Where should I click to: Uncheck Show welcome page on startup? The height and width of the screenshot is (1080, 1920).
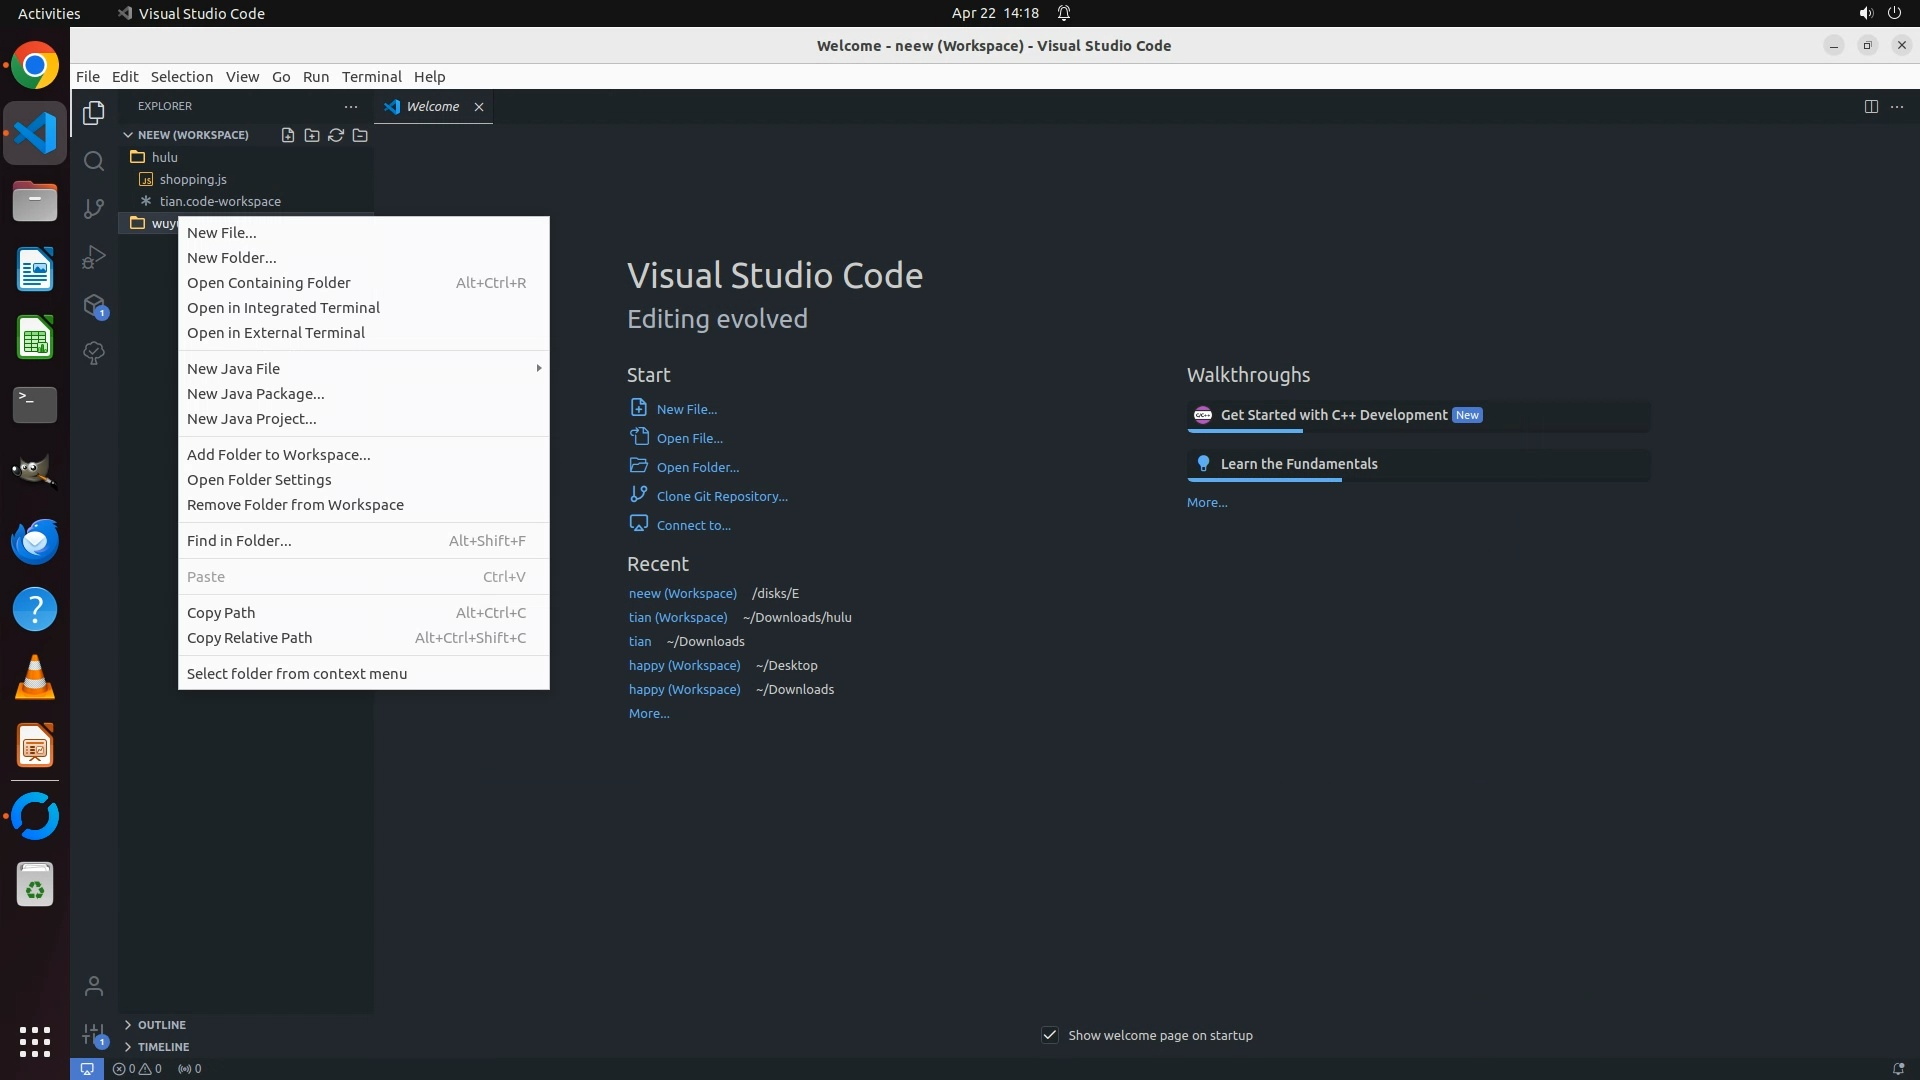coord(1050,1035)
